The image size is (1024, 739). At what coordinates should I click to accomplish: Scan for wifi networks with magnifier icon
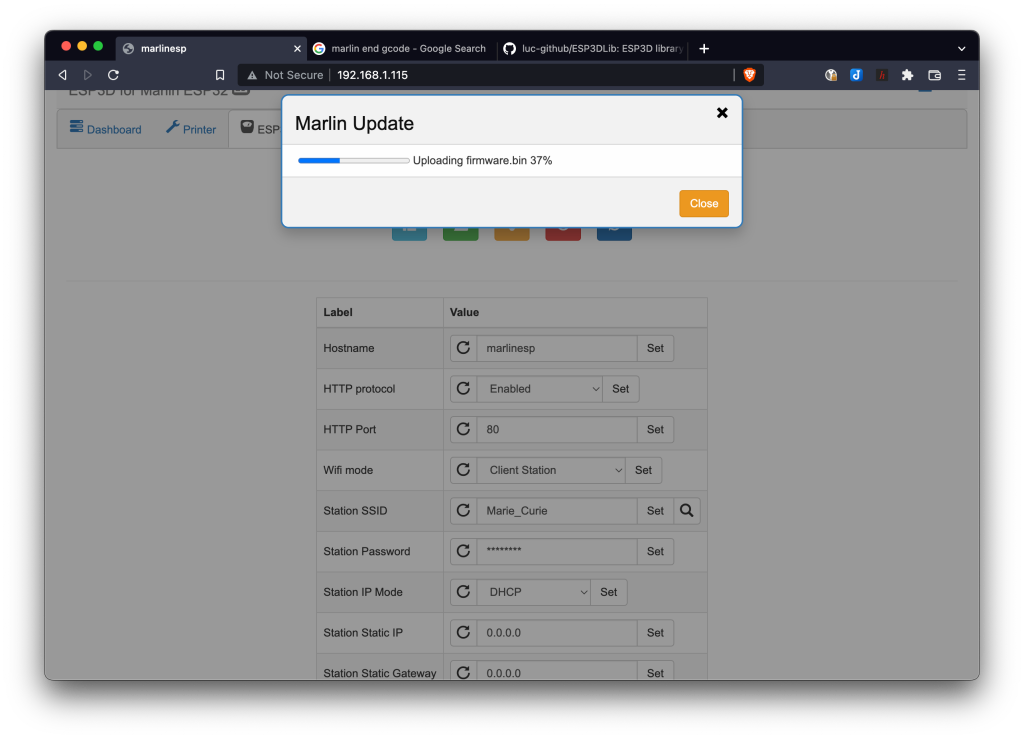pyautogui.click(x=686, y=511)
